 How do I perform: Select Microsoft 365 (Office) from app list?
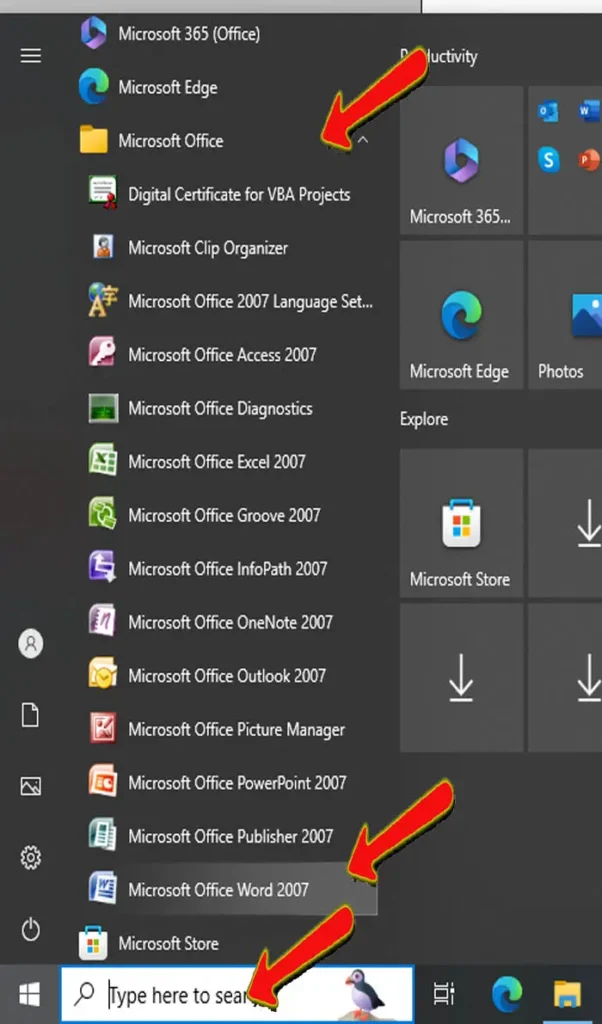pos(188,34)
